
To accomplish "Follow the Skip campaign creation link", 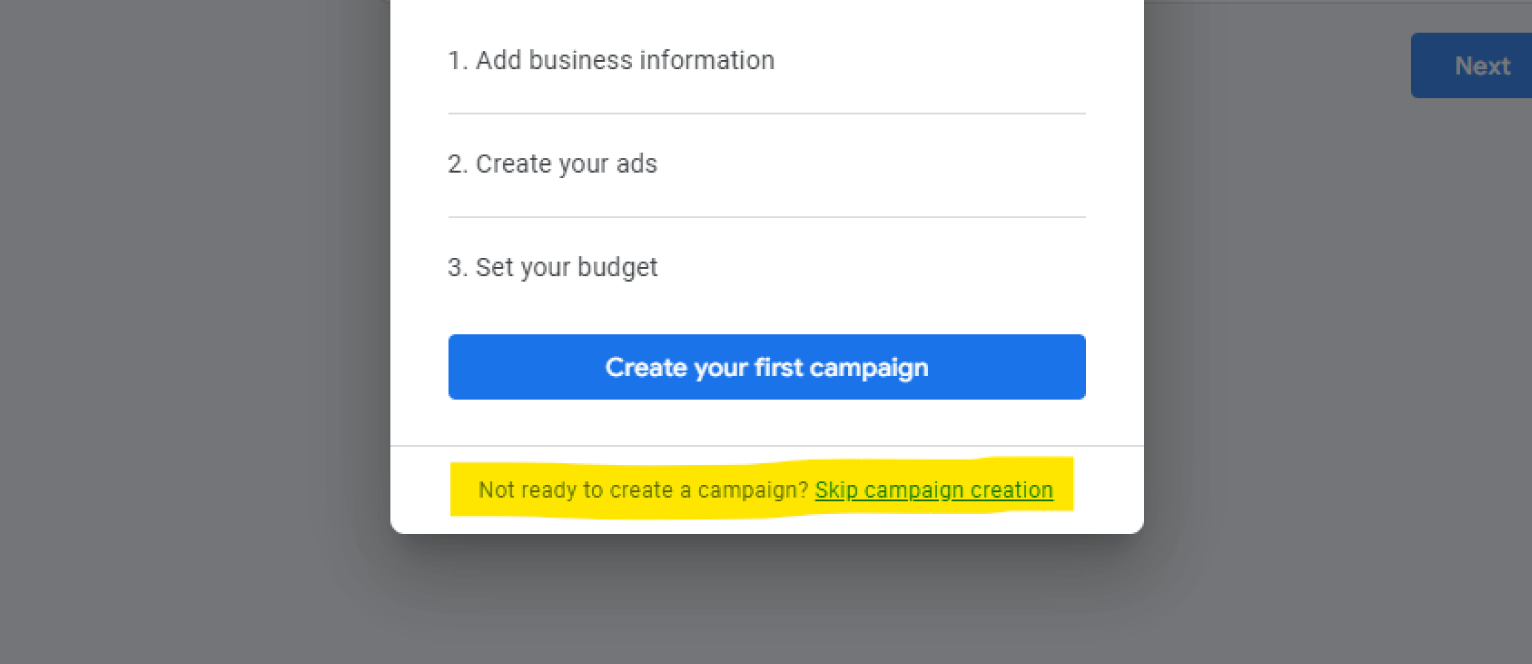I will [933, 490].
